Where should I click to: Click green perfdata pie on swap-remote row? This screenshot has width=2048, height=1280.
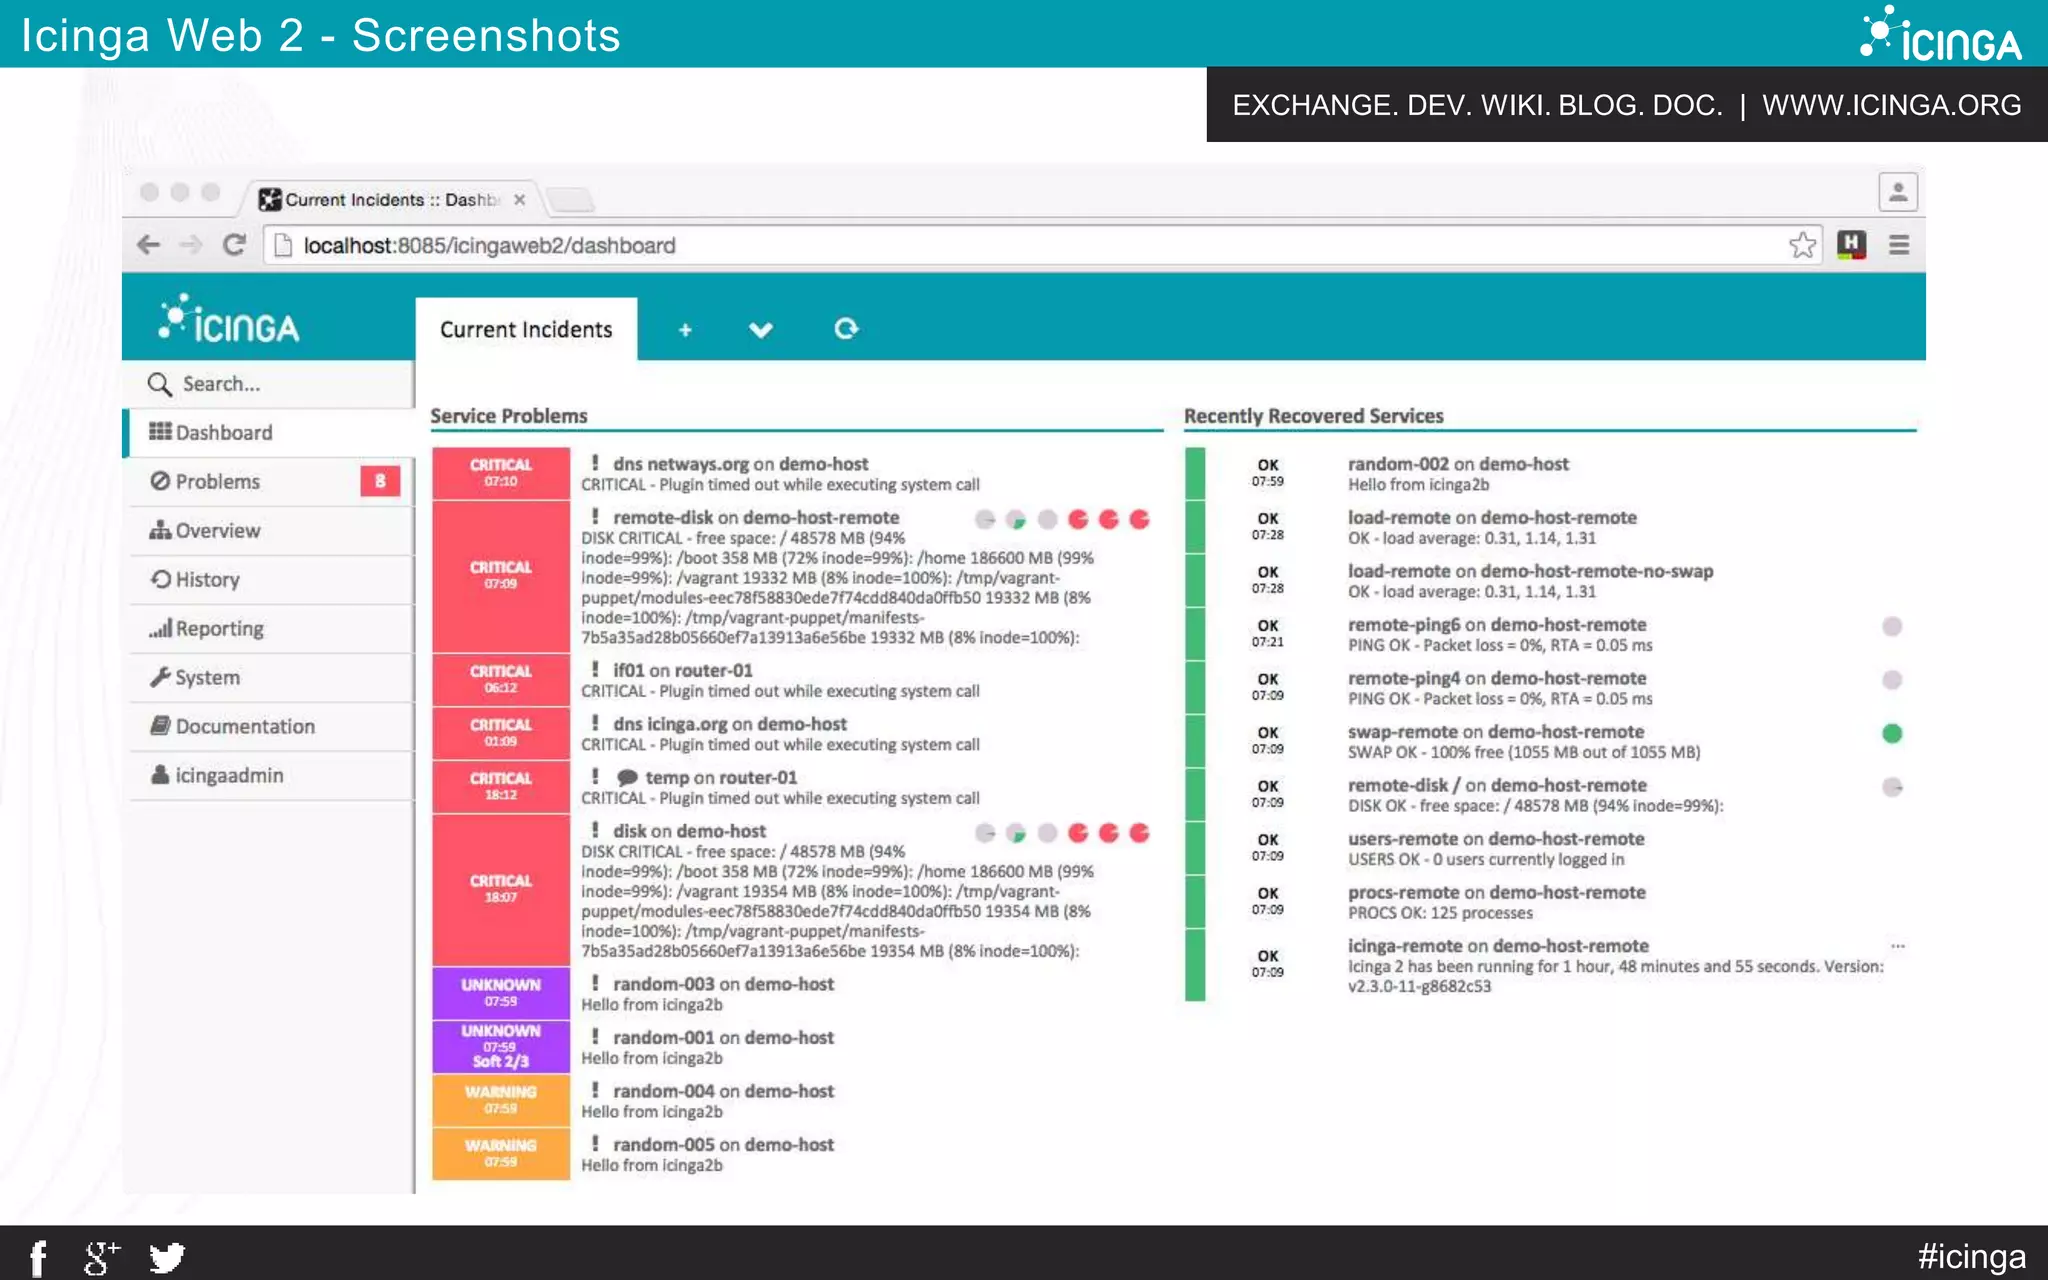[x=1892, y=734]
